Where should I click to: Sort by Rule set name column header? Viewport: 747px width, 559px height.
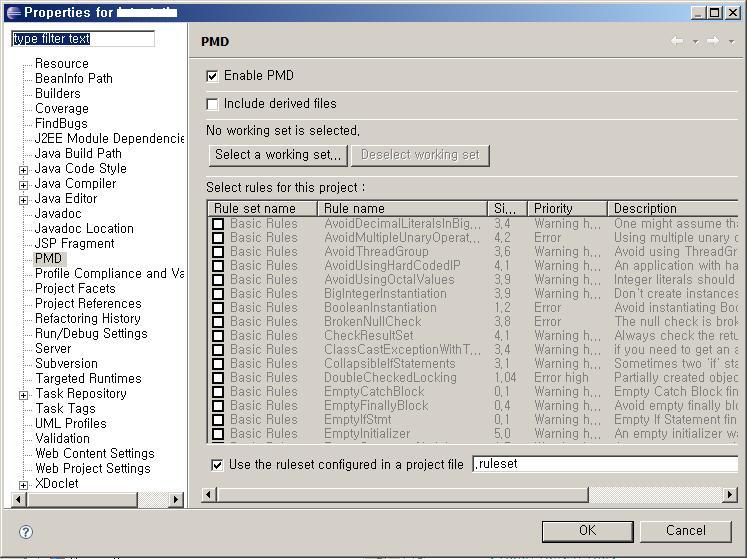pos(263,208)
